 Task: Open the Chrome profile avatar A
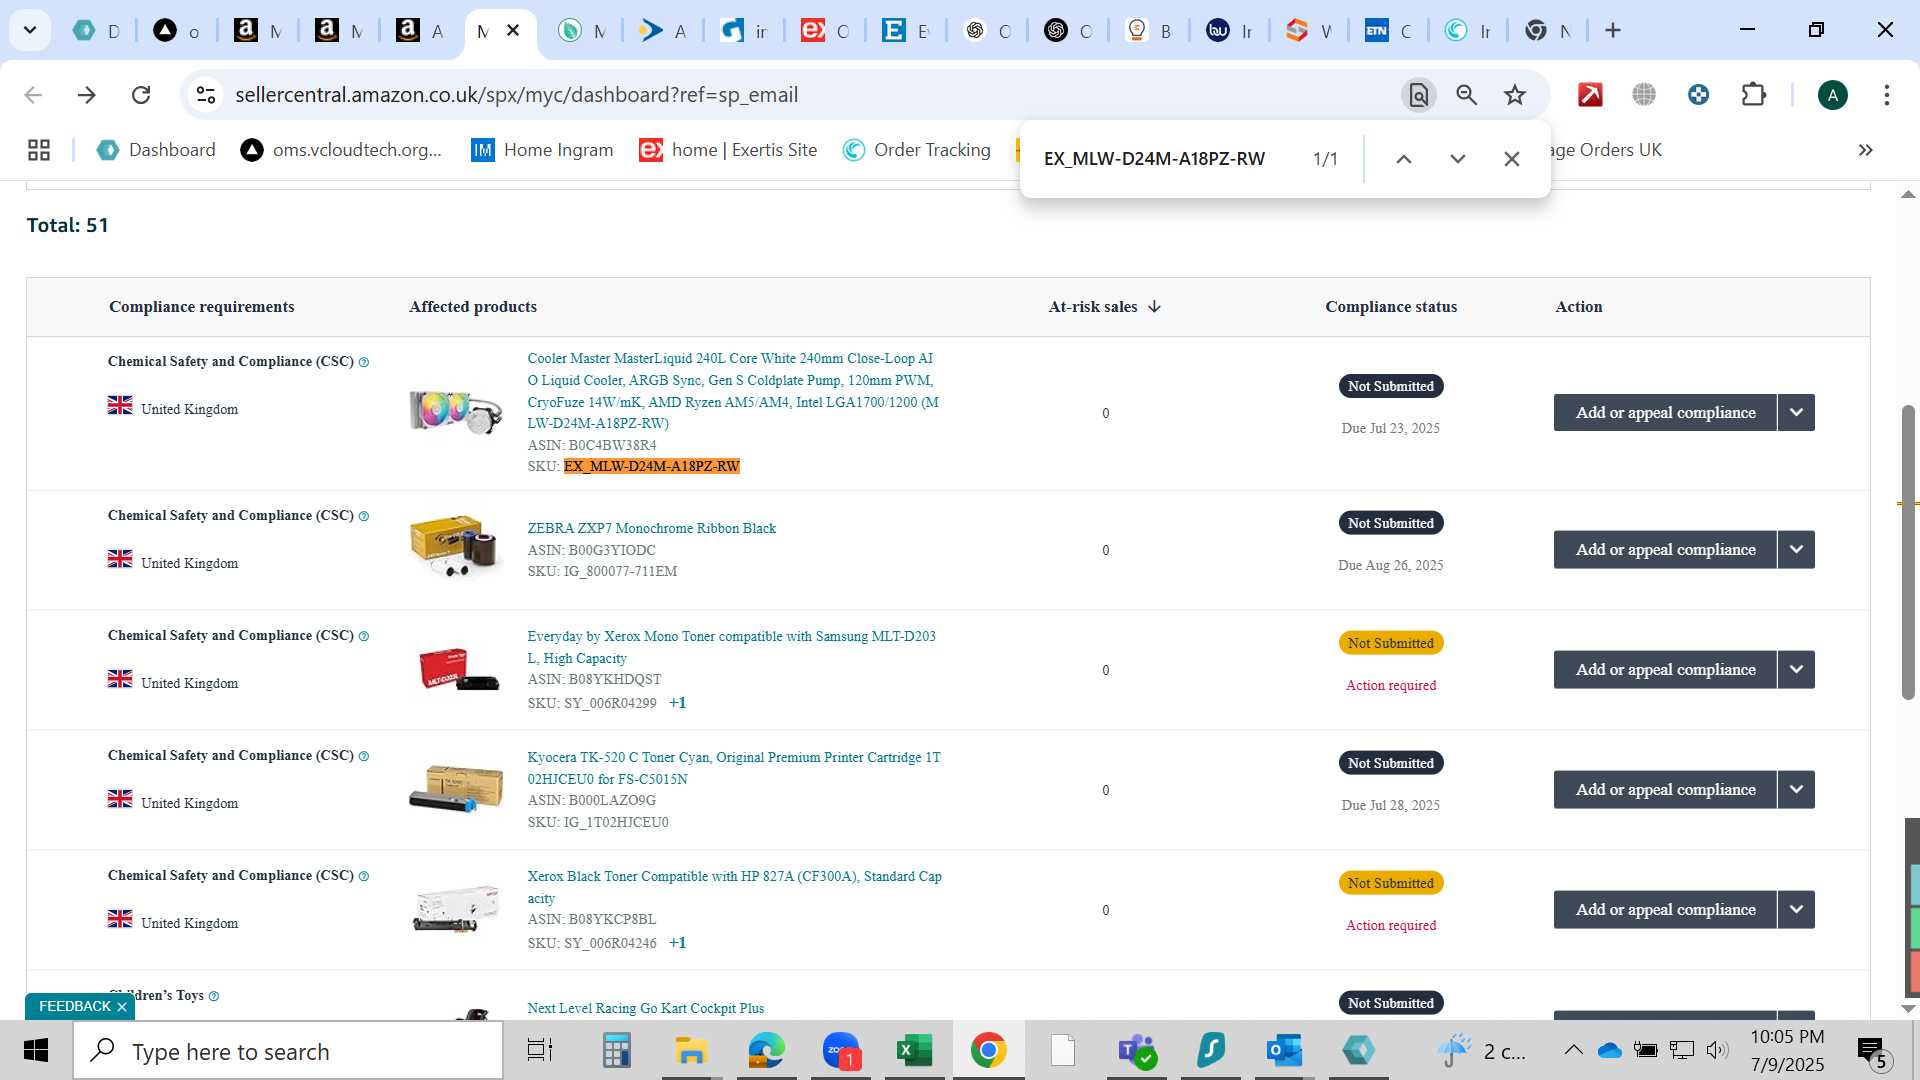(1832, 95)
